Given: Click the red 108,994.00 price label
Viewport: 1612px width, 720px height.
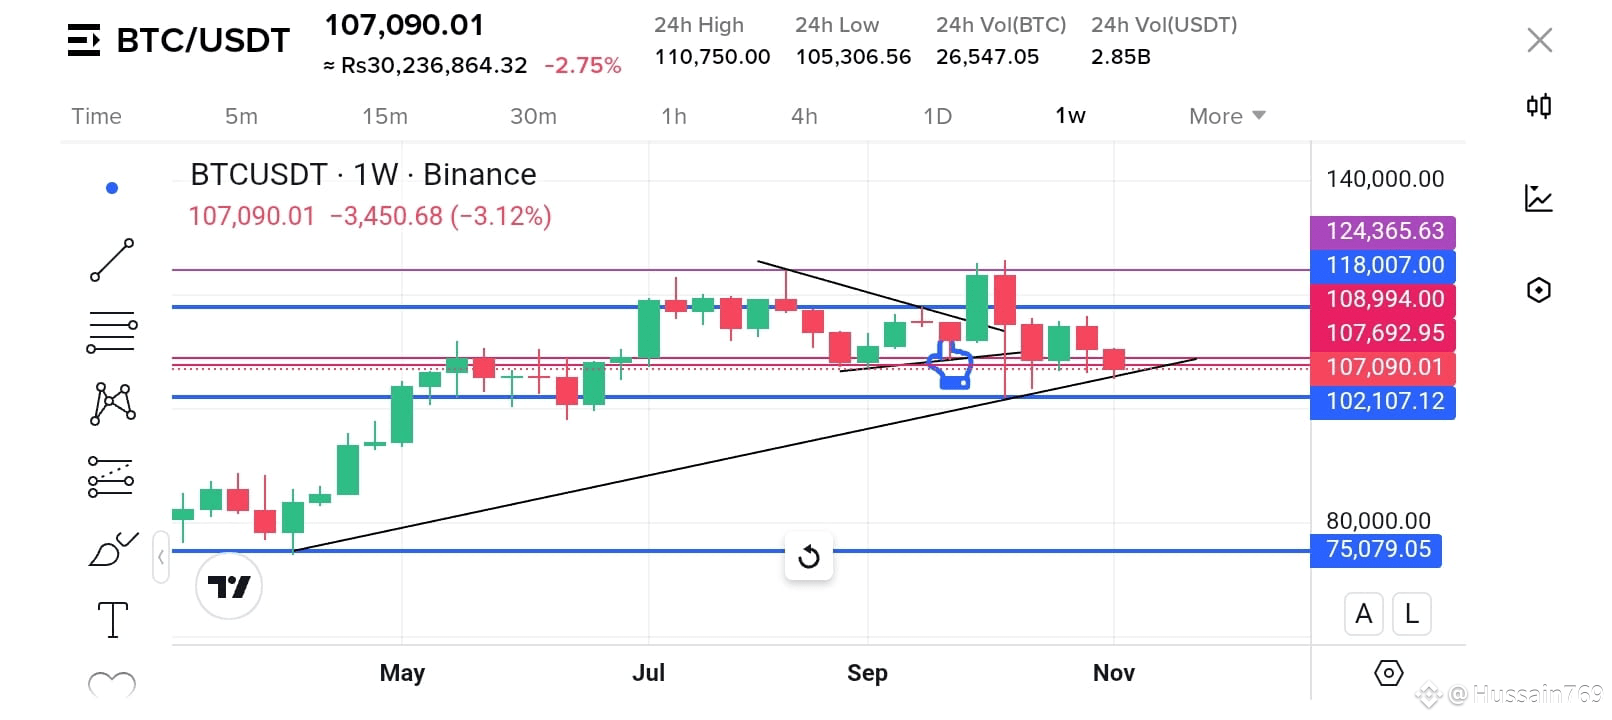Looking at the screenshot, I should [x=1383, y=299].
